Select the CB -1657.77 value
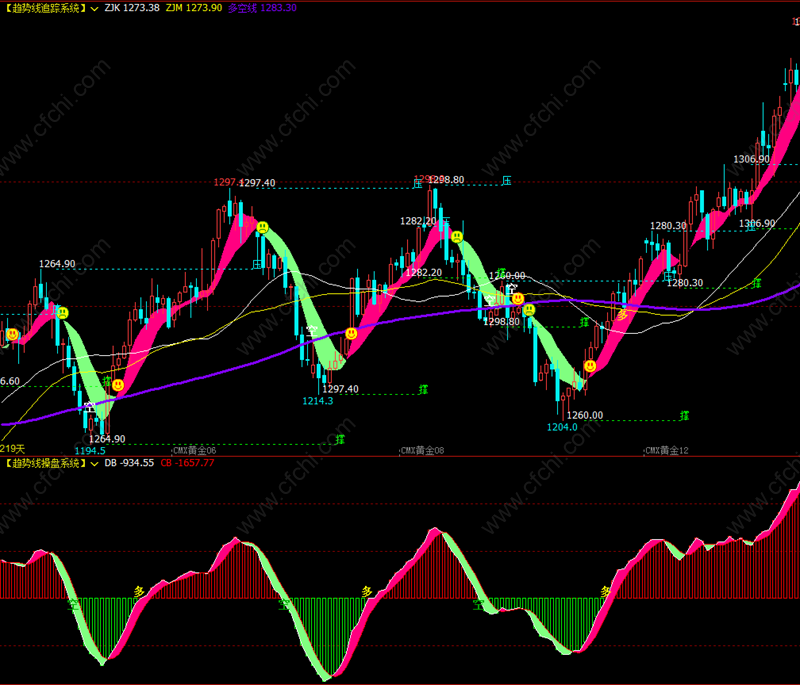 [187, 463]
